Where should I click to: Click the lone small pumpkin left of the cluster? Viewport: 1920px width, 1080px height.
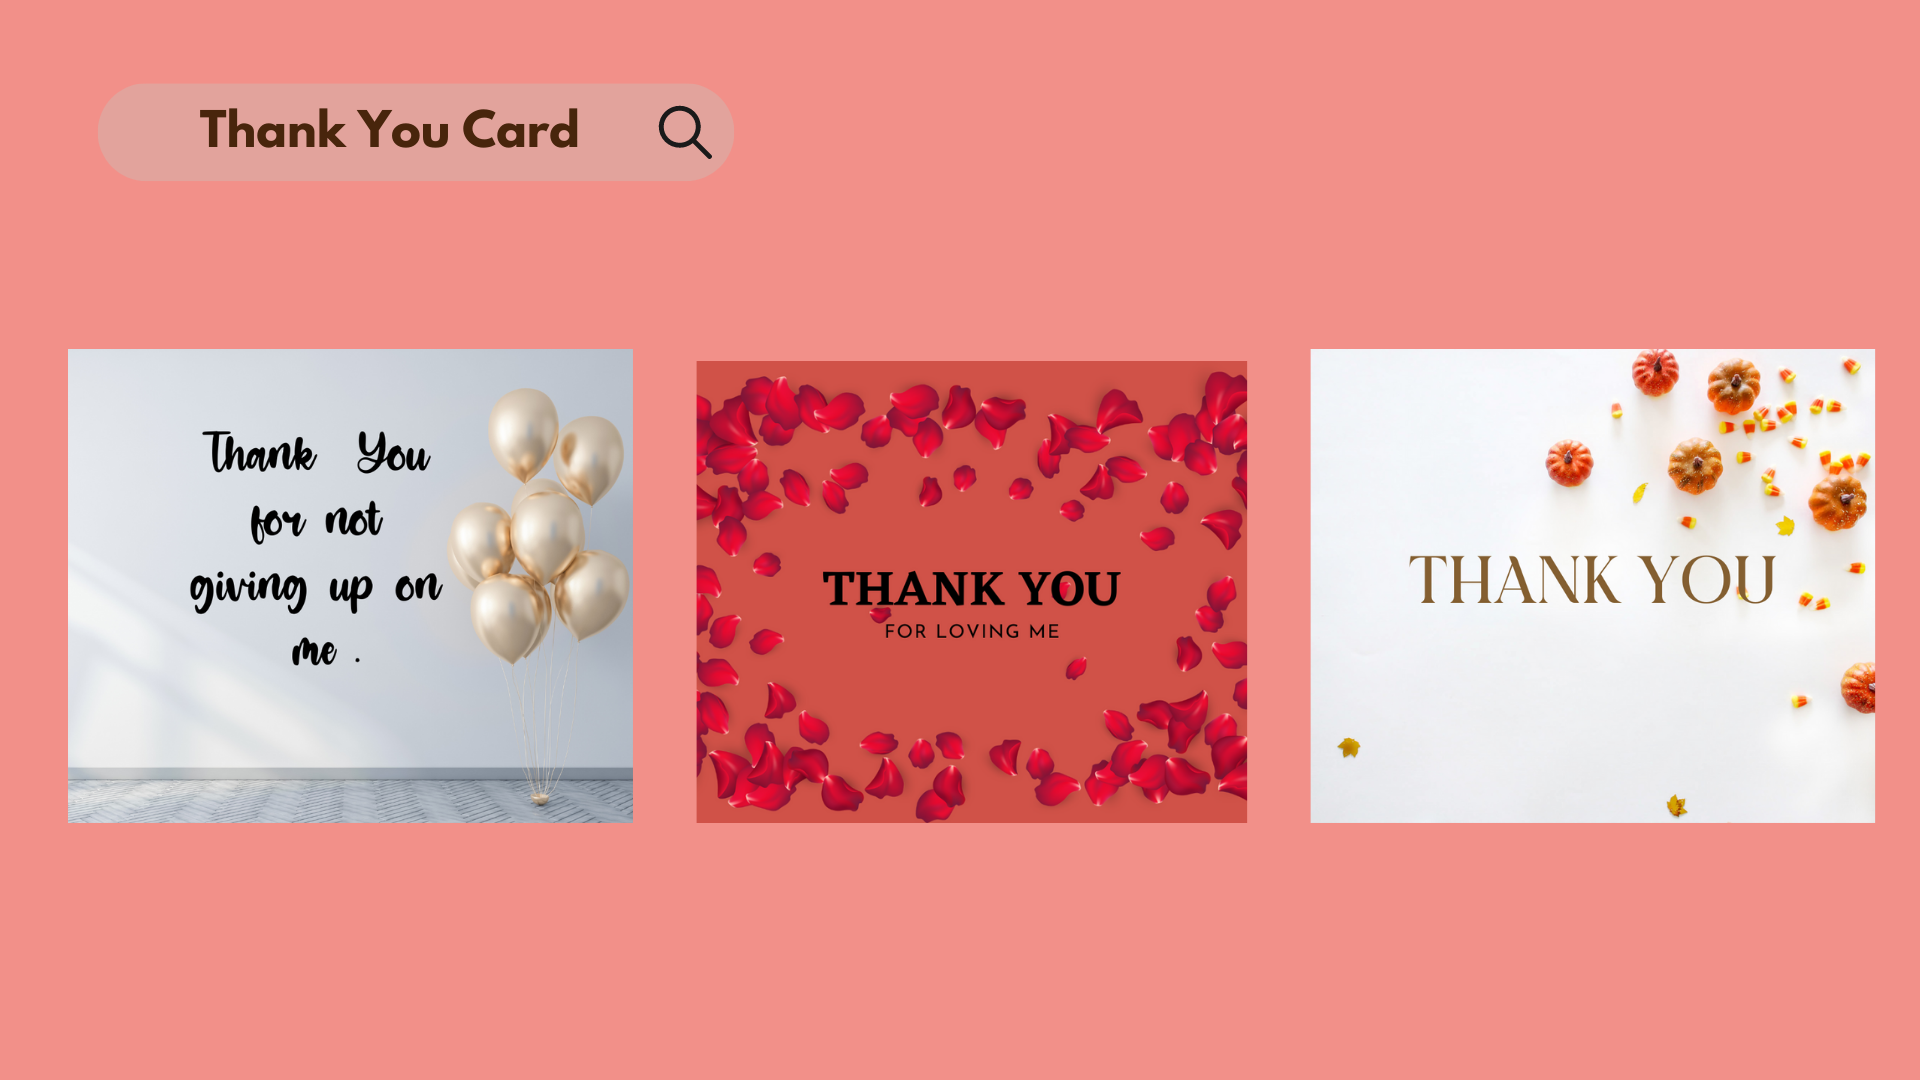point(1569,464)
